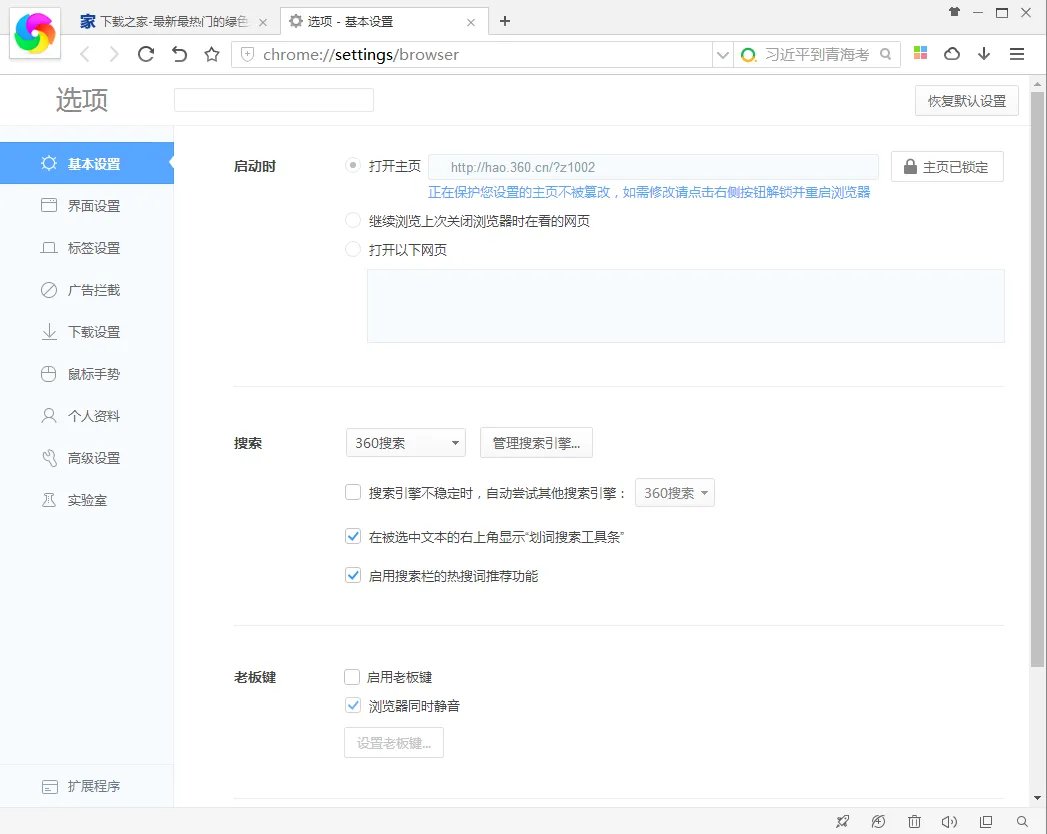Click the settings search input field
Screen dimensions: 1047x834
pos(273,100)
